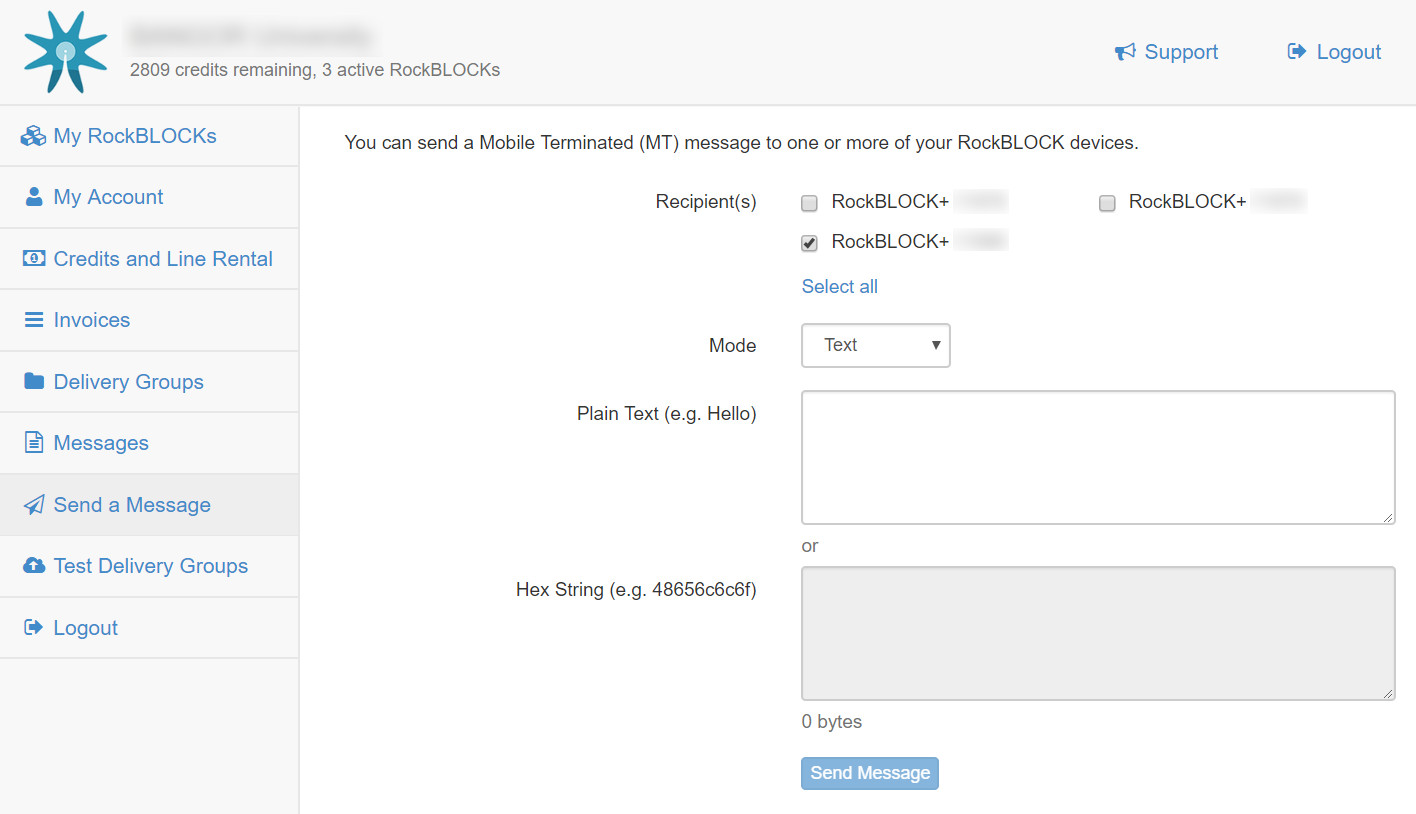Click into the Plain Text message box
Screen dimensions: 1416x814
point(1098,457)
